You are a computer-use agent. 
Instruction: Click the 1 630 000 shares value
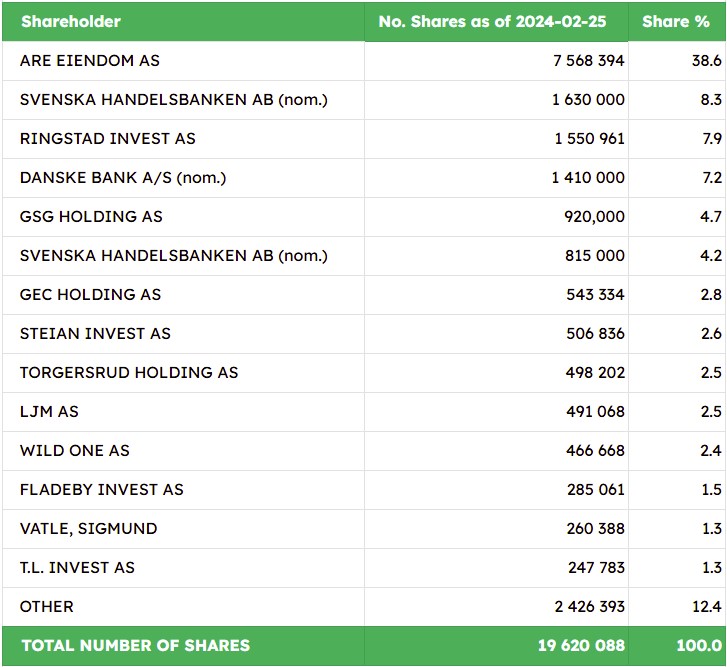588,100
